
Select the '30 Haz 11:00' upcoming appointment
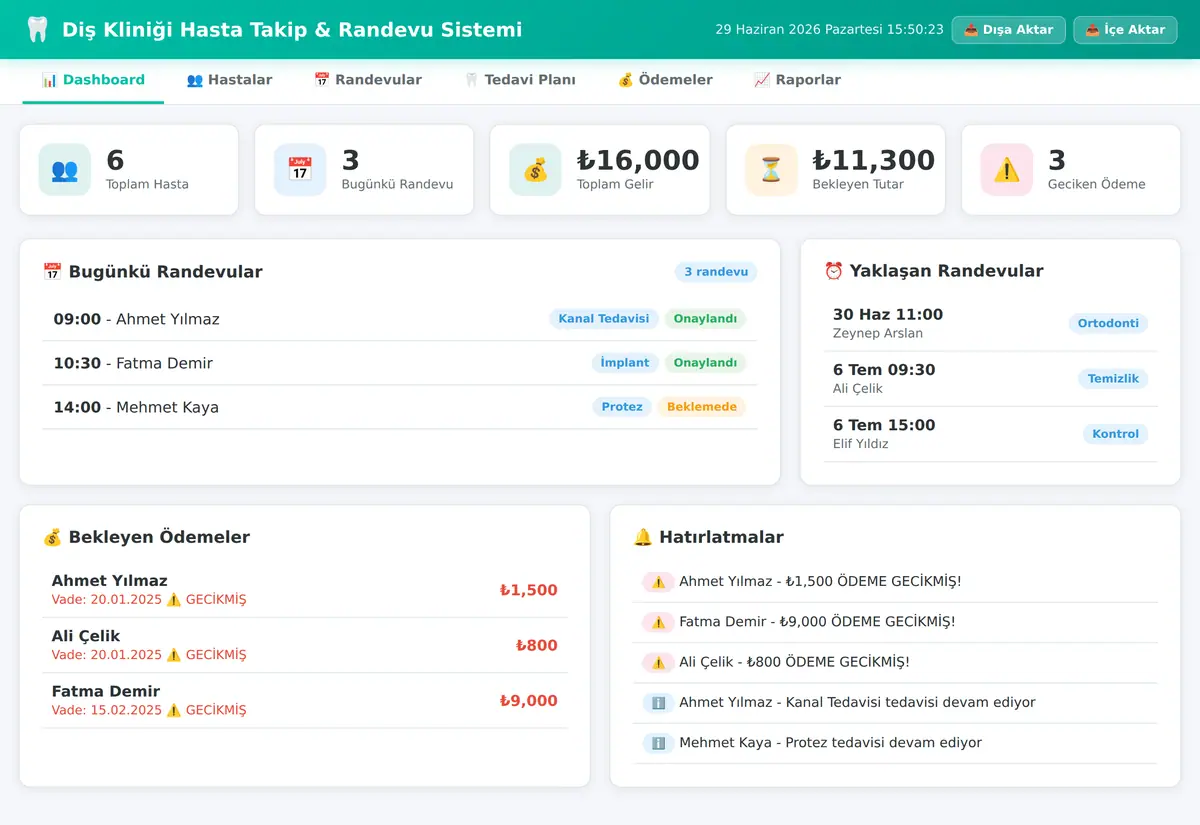coord(990,323)
